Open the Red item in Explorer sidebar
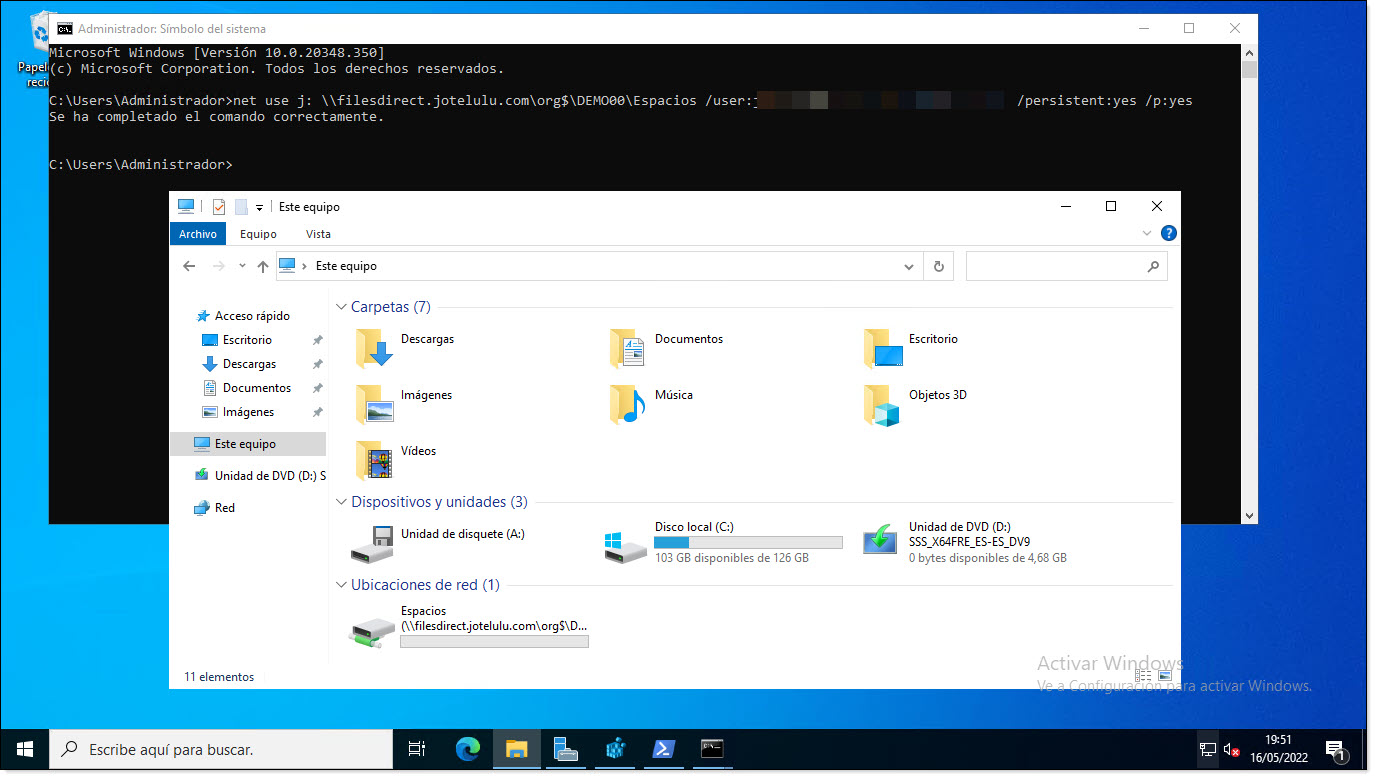Image resolution: width=1375 pixels, height=778 pixels. [x=222, y=507]
